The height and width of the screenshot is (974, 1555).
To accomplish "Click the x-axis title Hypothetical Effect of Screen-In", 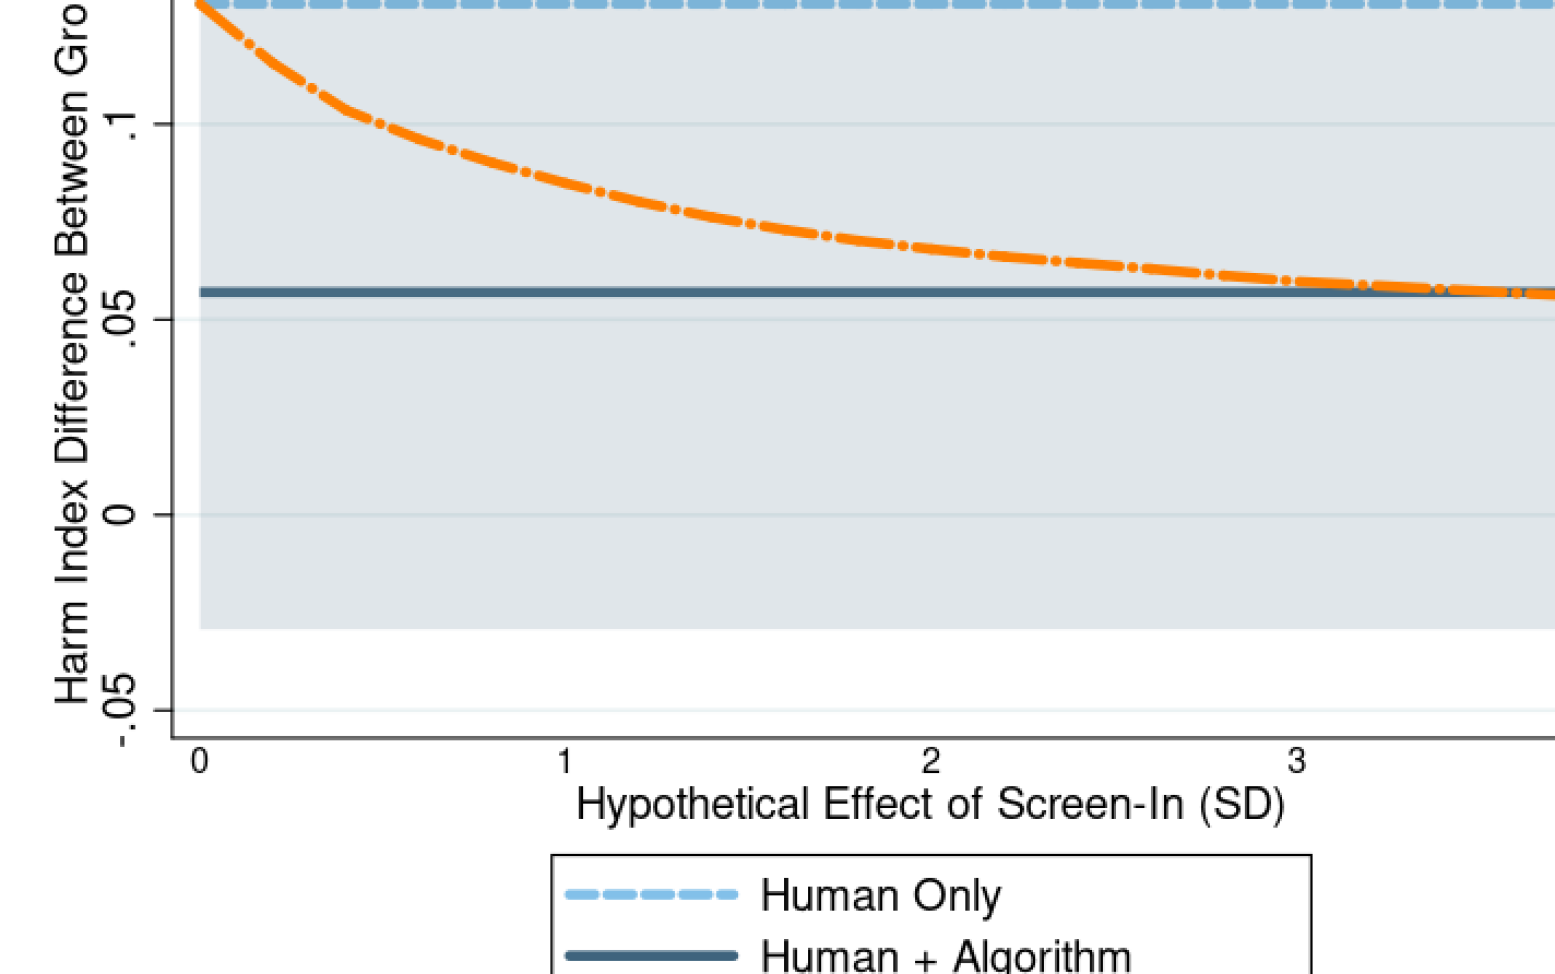I will pyautogui.click(x=930, y=805).
